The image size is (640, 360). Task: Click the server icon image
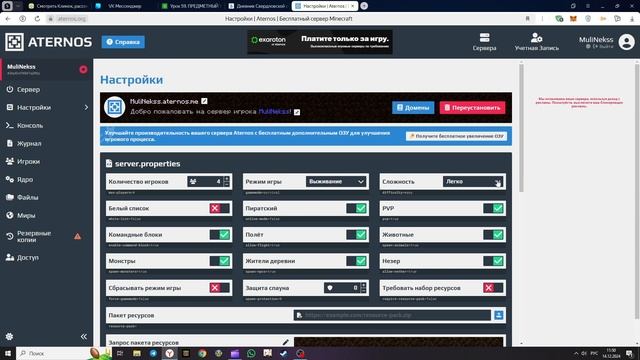[x=114, y=107]
